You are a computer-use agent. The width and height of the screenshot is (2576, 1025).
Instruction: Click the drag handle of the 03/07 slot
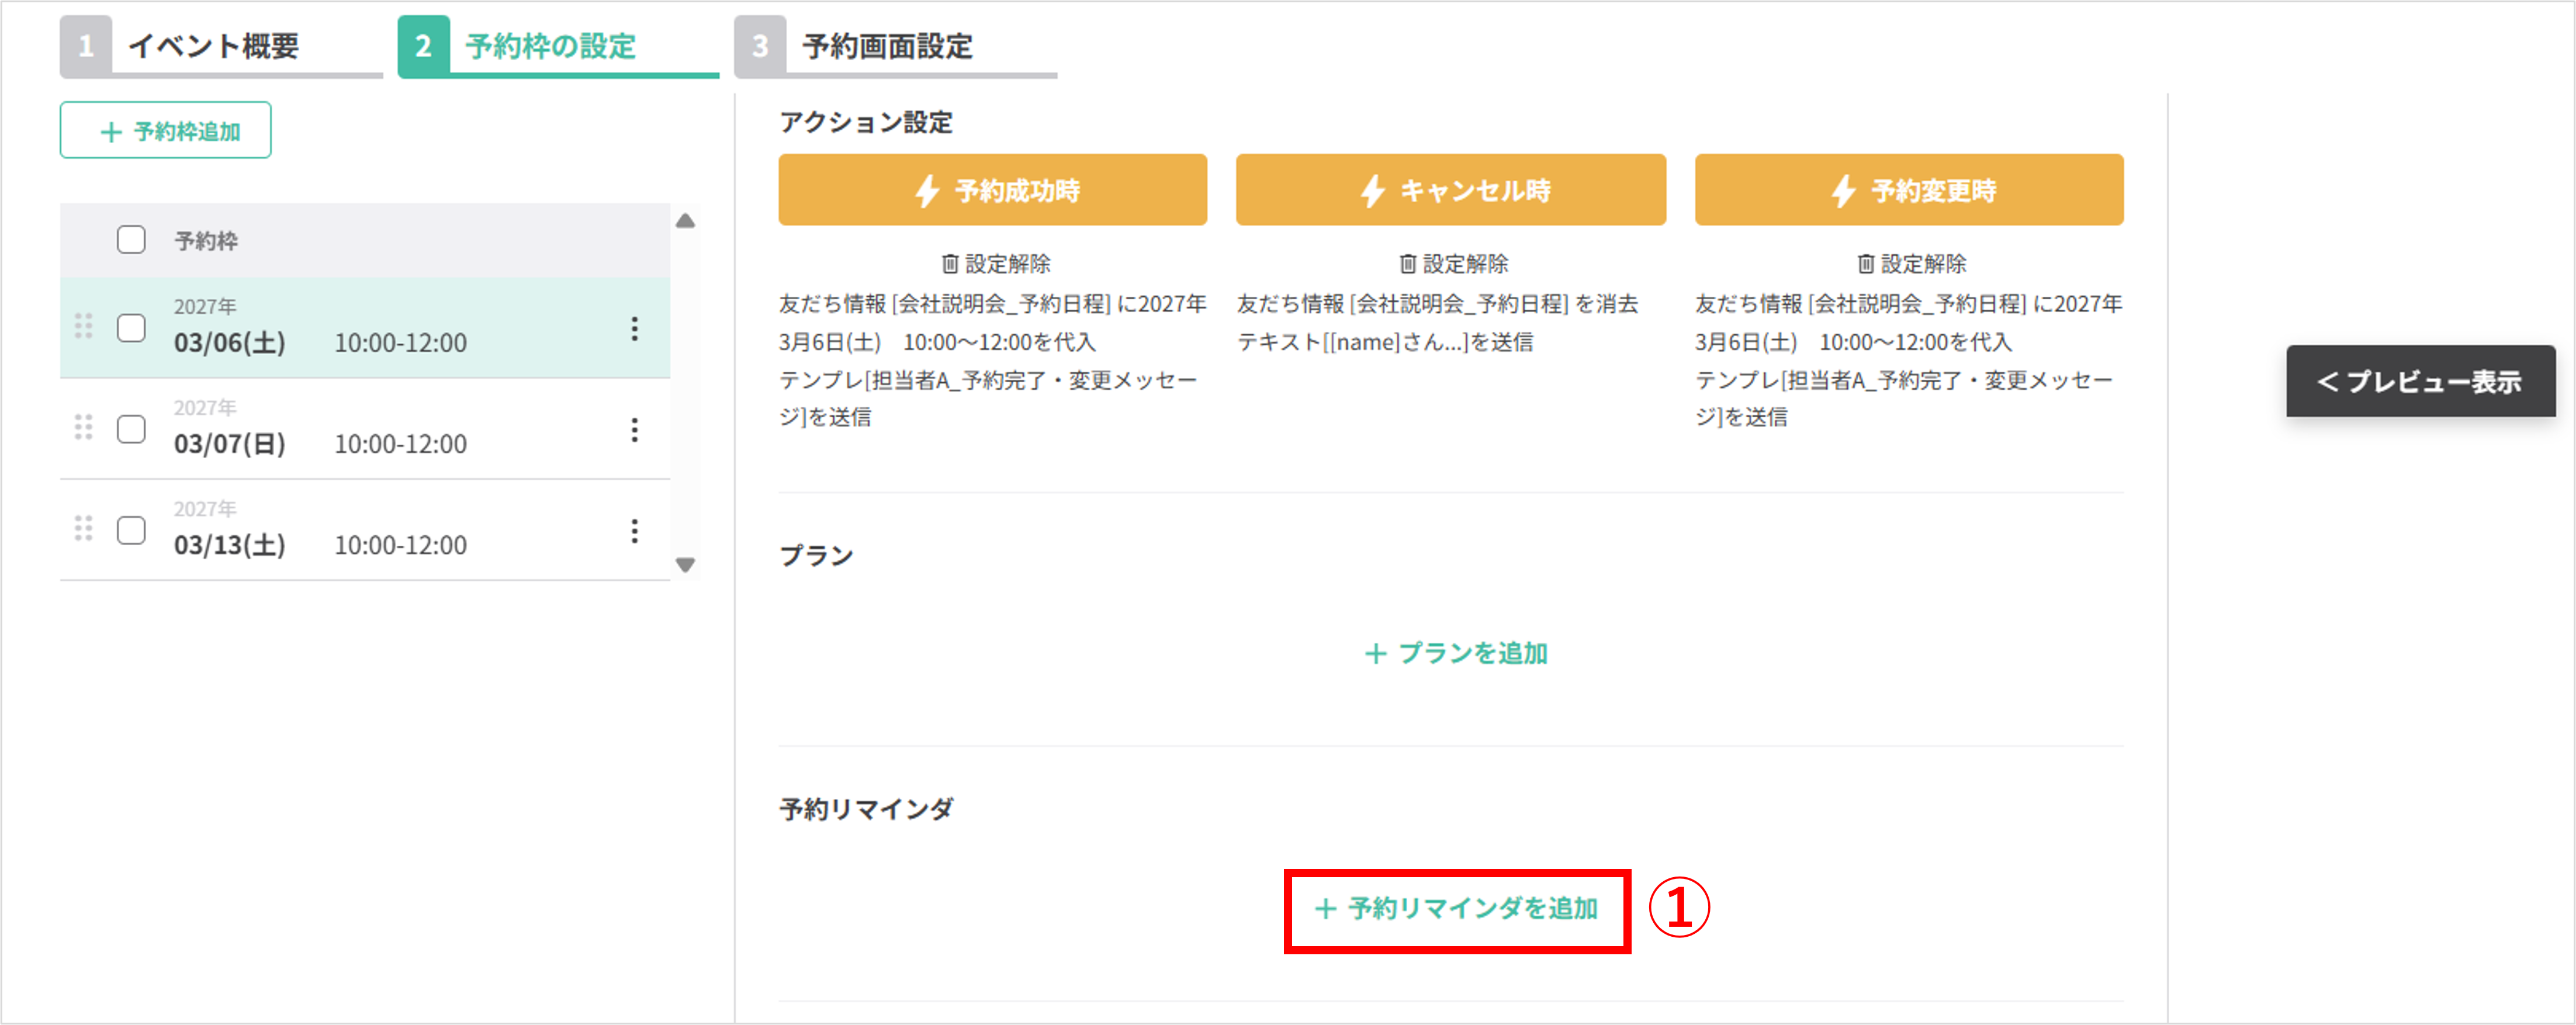pyautogui.click(x=84, y=427)
